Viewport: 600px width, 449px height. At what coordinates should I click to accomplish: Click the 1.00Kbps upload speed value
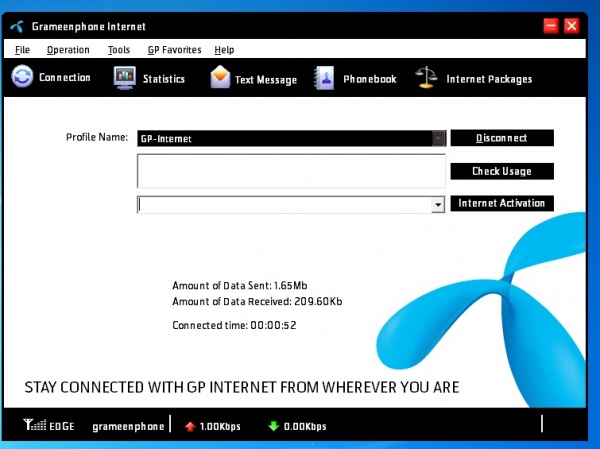[220, 426]
